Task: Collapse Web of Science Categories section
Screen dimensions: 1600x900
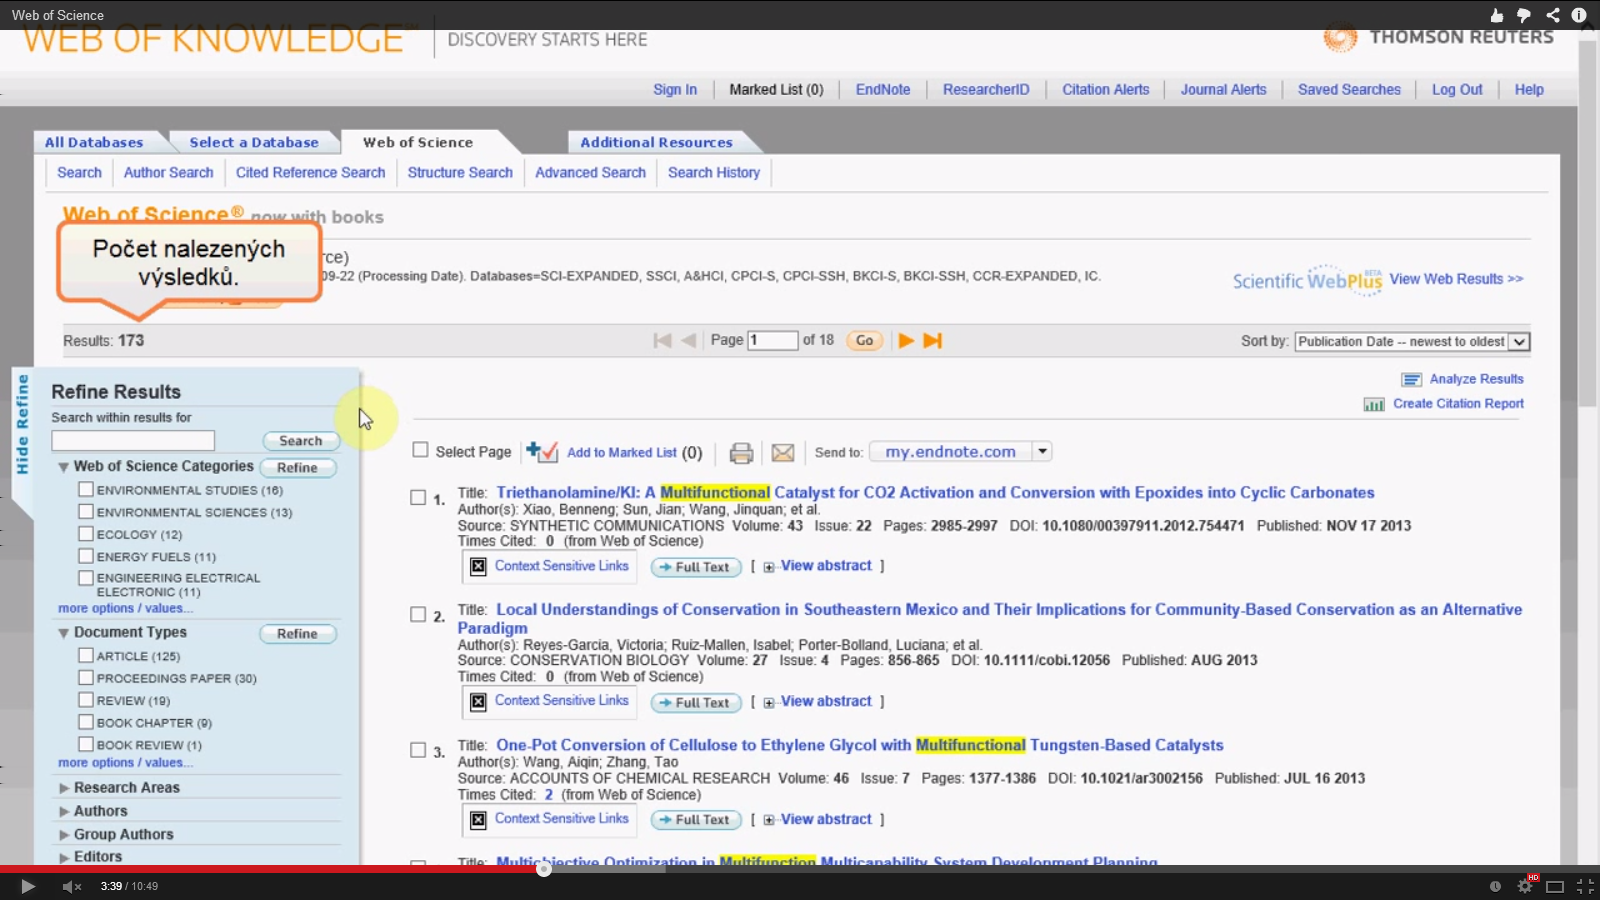Action: pos(63,467)
